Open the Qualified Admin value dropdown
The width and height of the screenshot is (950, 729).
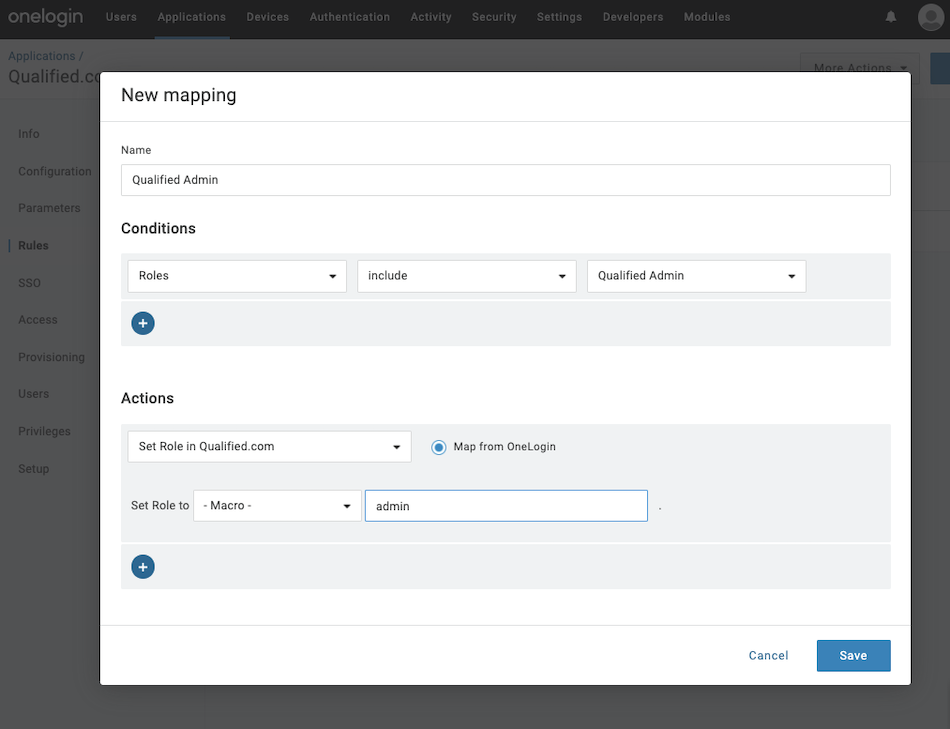696,276
